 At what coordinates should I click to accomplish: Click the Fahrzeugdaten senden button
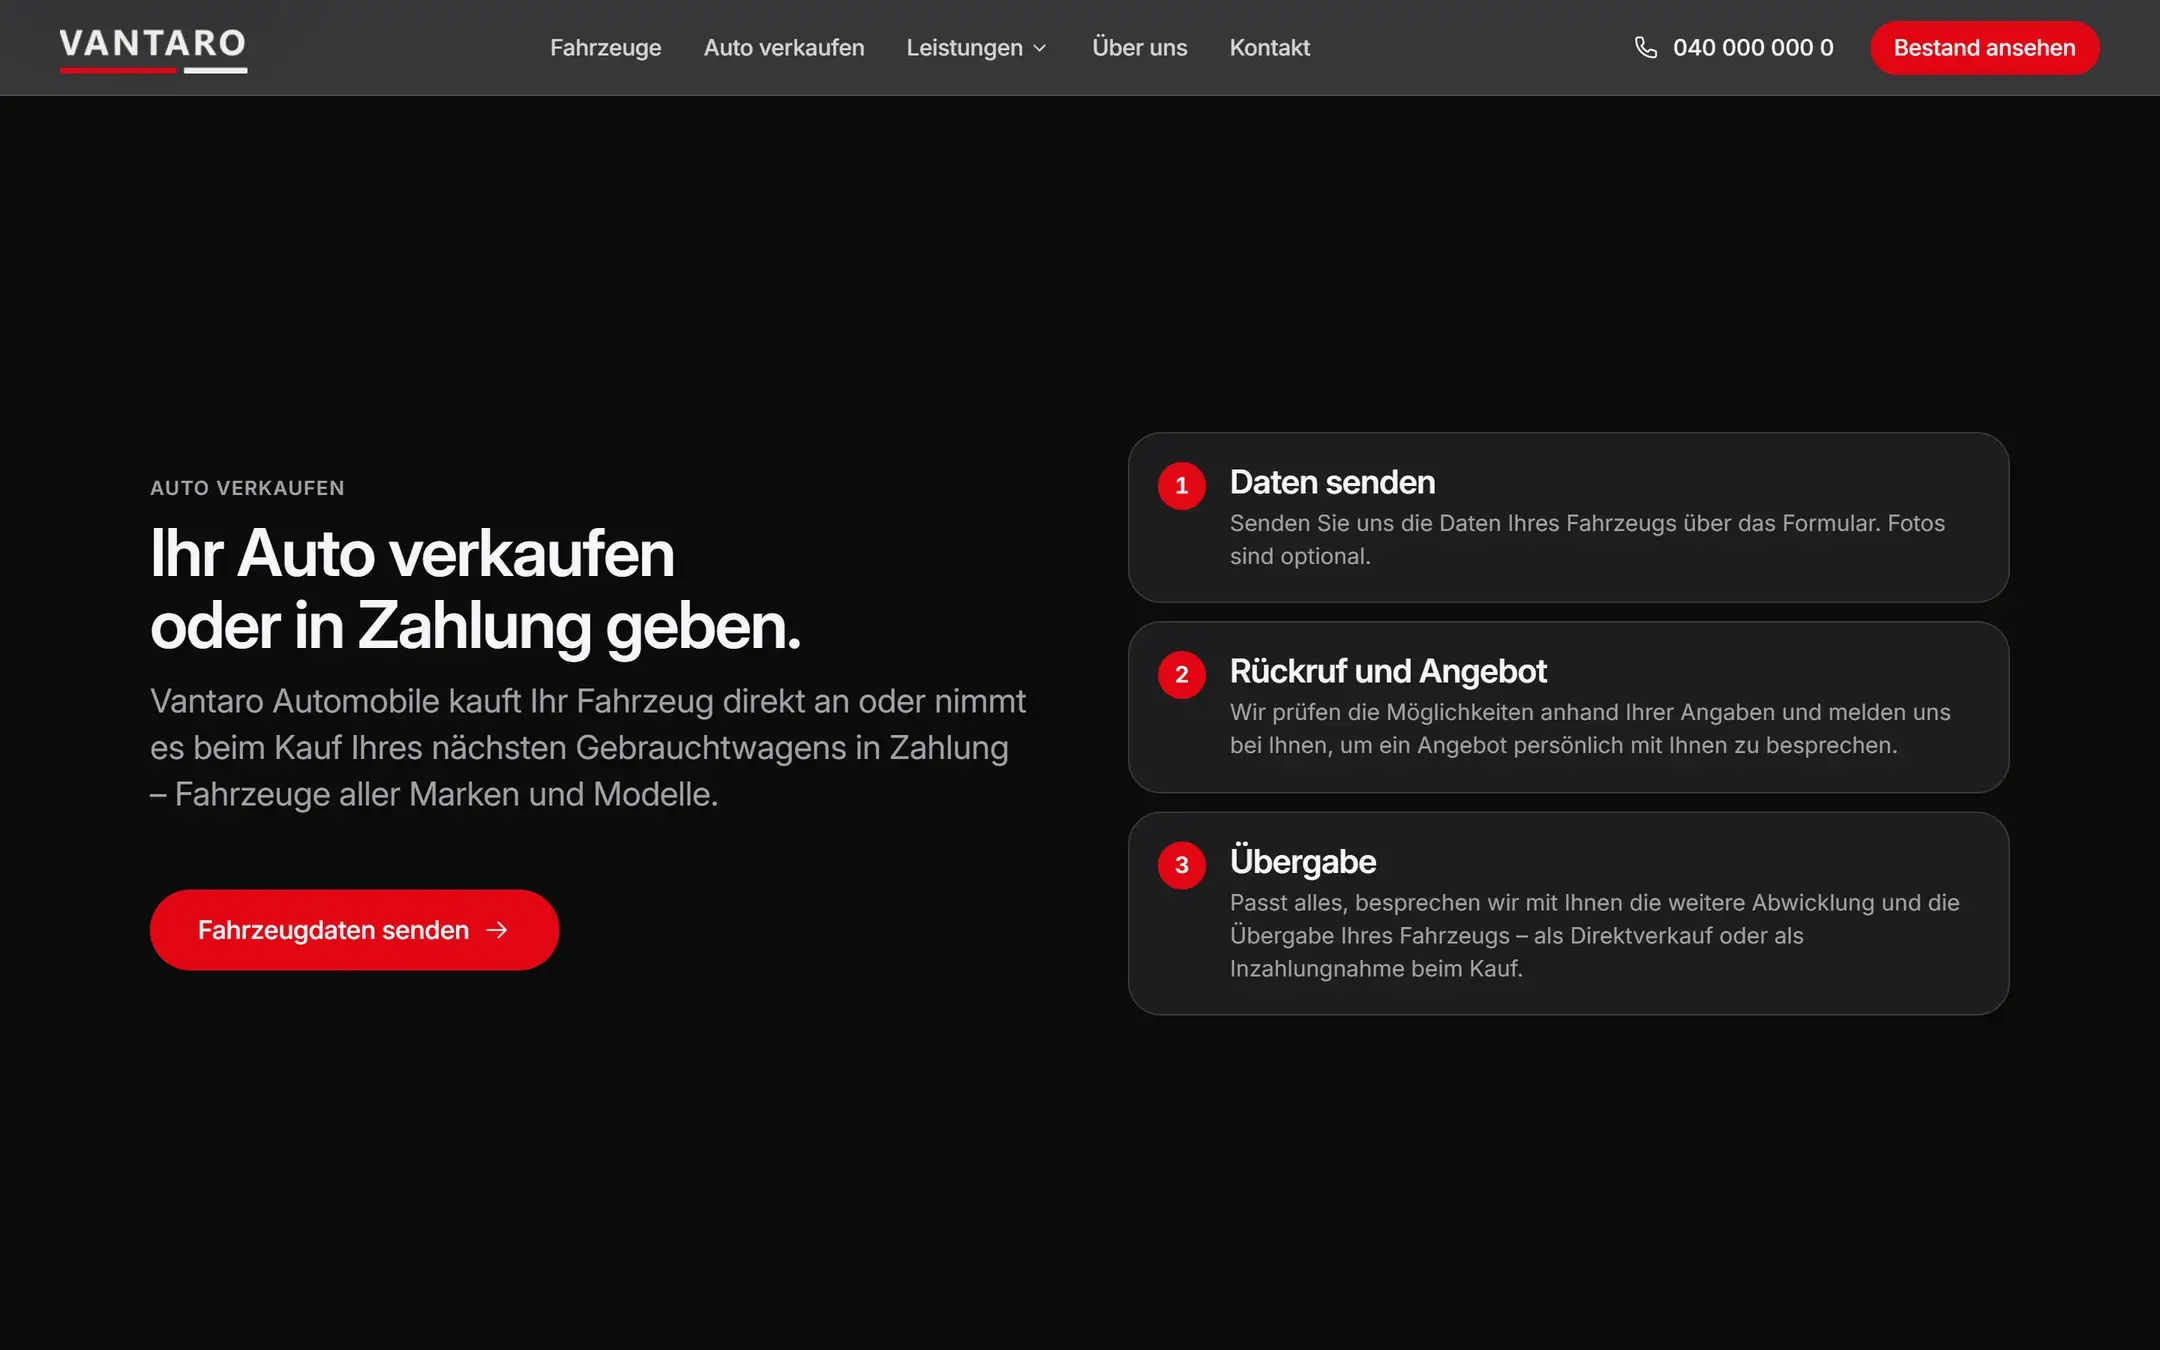(354, 930)
